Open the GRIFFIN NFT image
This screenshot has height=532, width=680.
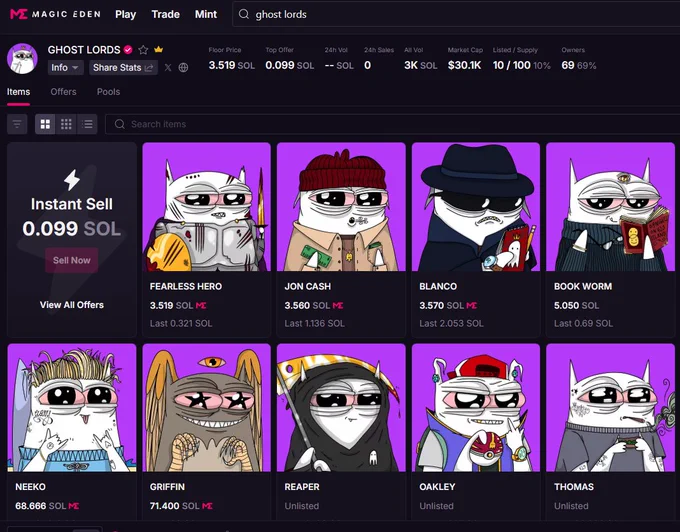click(206, 408)
